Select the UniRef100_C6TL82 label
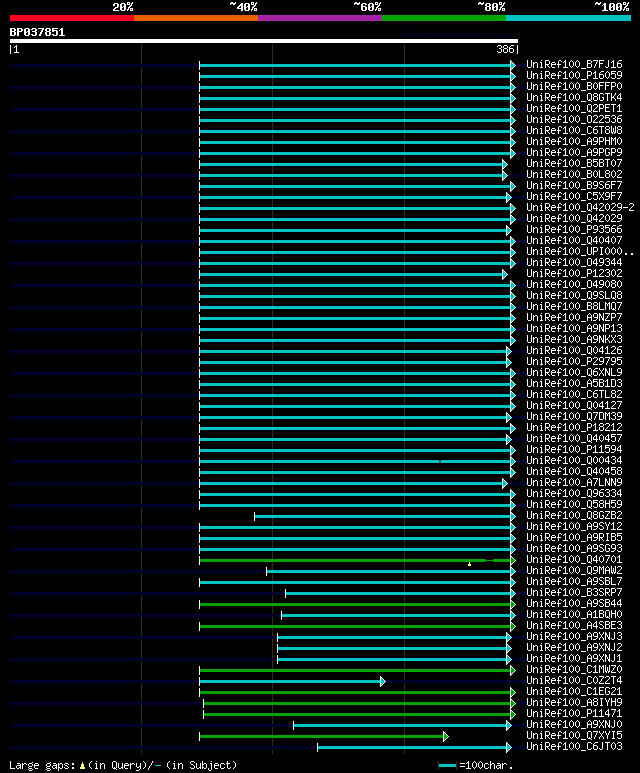Viewport: 640px width, 773px height. 574,394
